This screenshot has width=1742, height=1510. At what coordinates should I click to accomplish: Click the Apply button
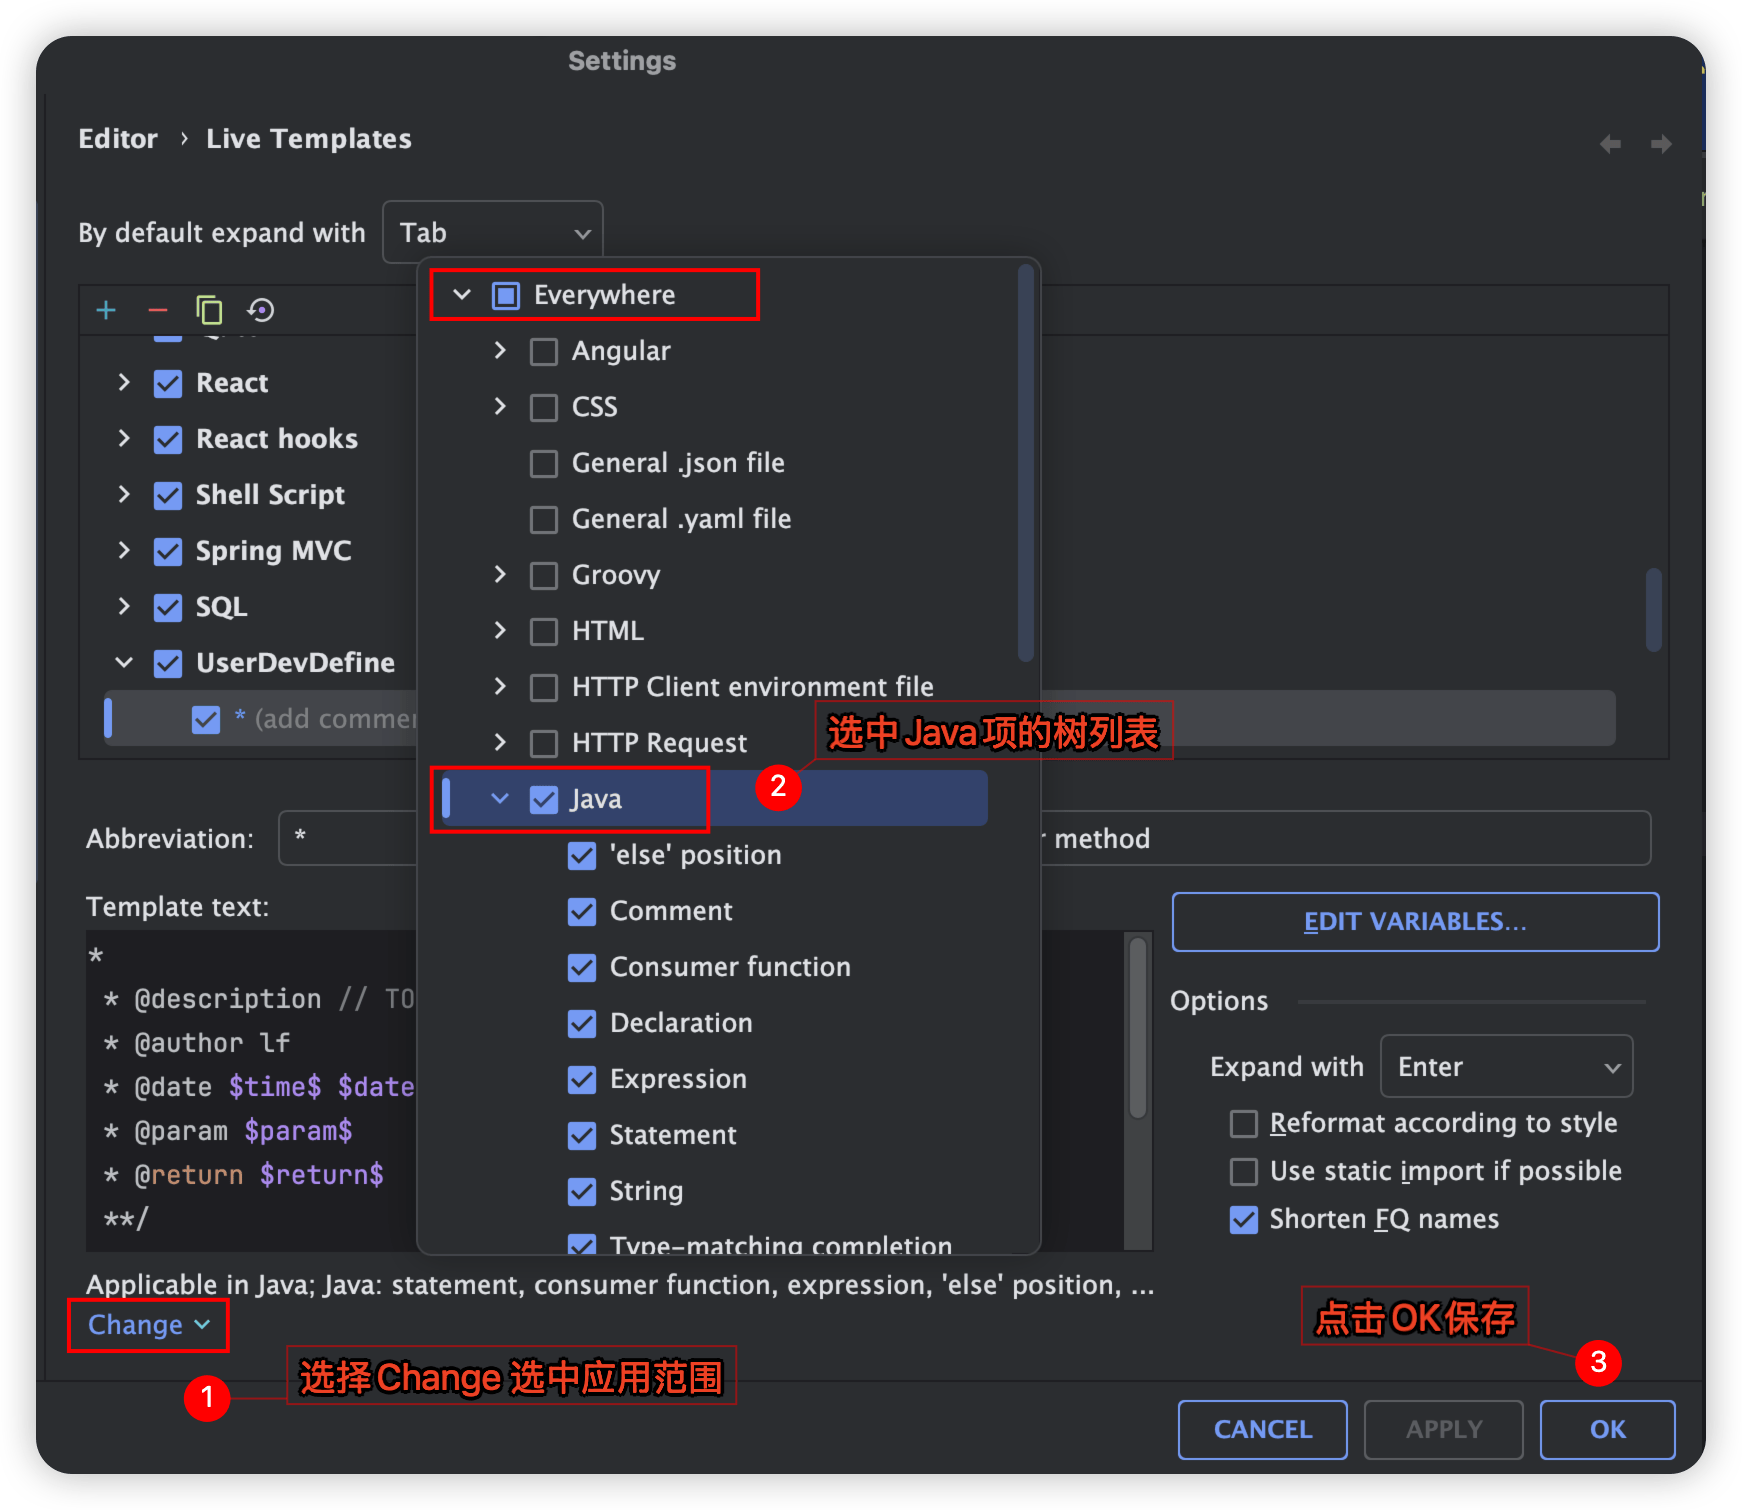[x=1444, y=1430]
